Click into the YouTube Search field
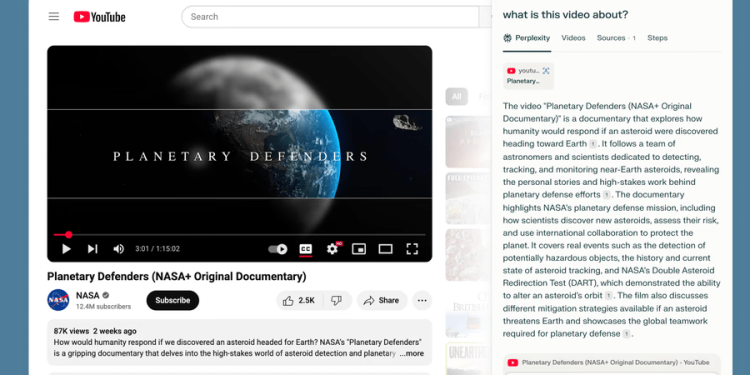Image resolution: width=750 pixels, height=375 pixels. click(330, 17)
